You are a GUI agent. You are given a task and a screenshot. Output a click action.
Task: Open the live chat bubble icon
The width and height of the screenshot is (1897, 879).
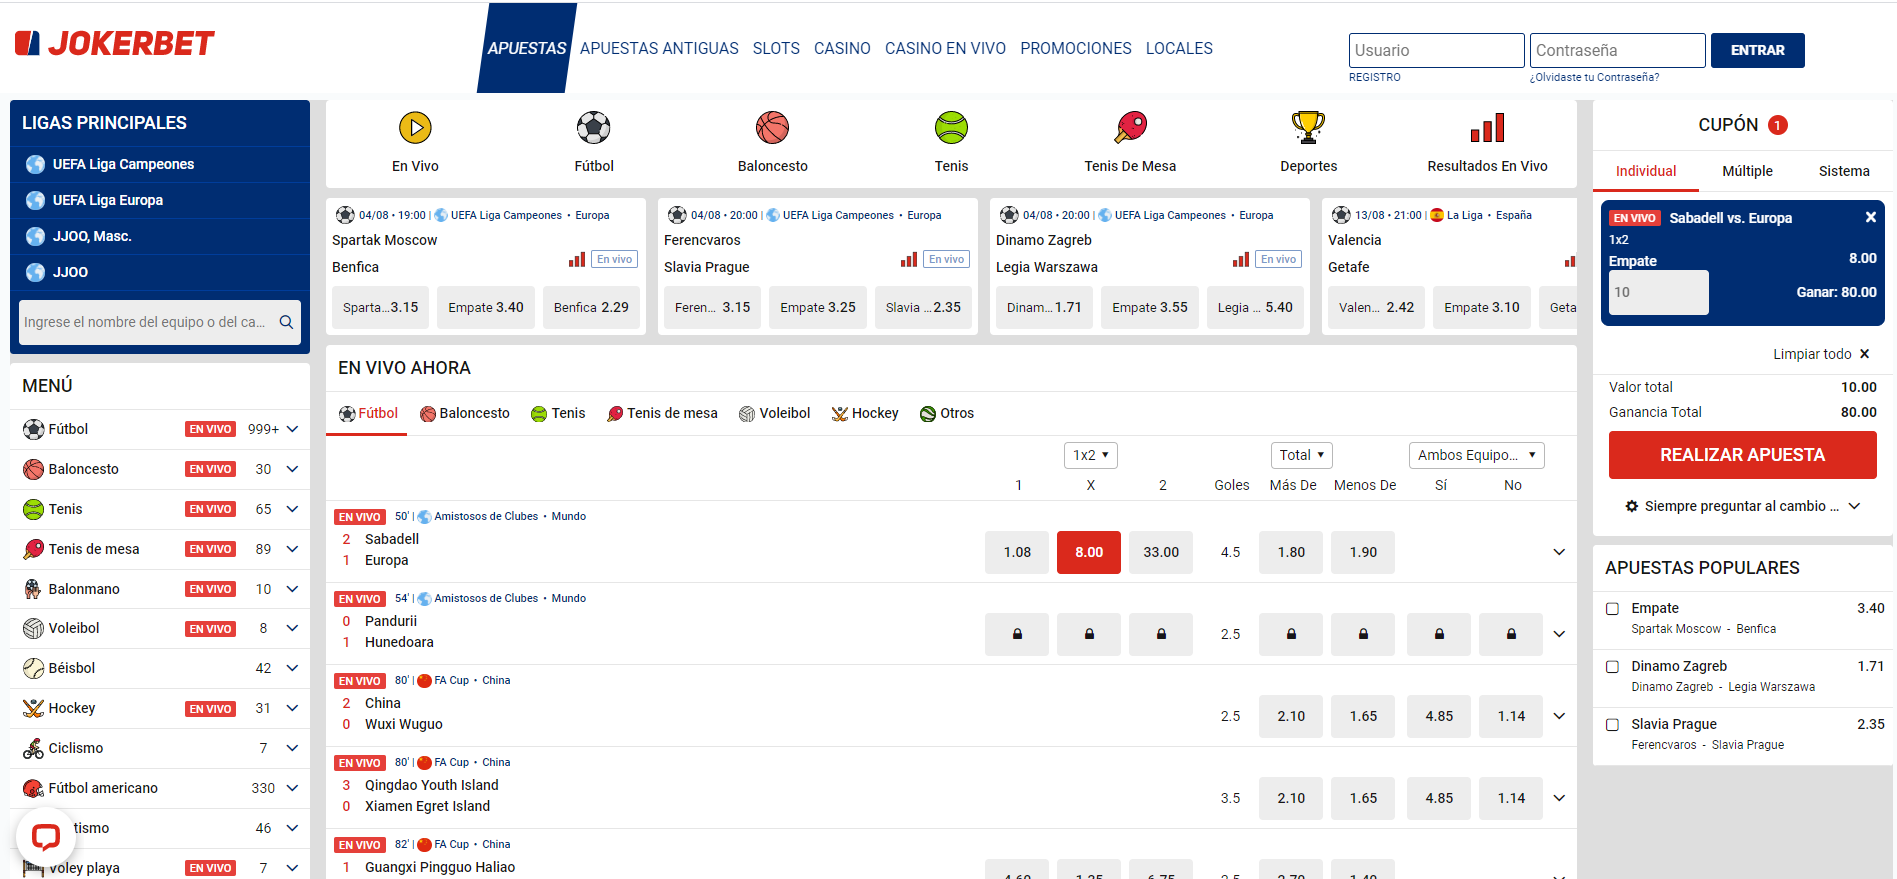click(x=46, y=836)
